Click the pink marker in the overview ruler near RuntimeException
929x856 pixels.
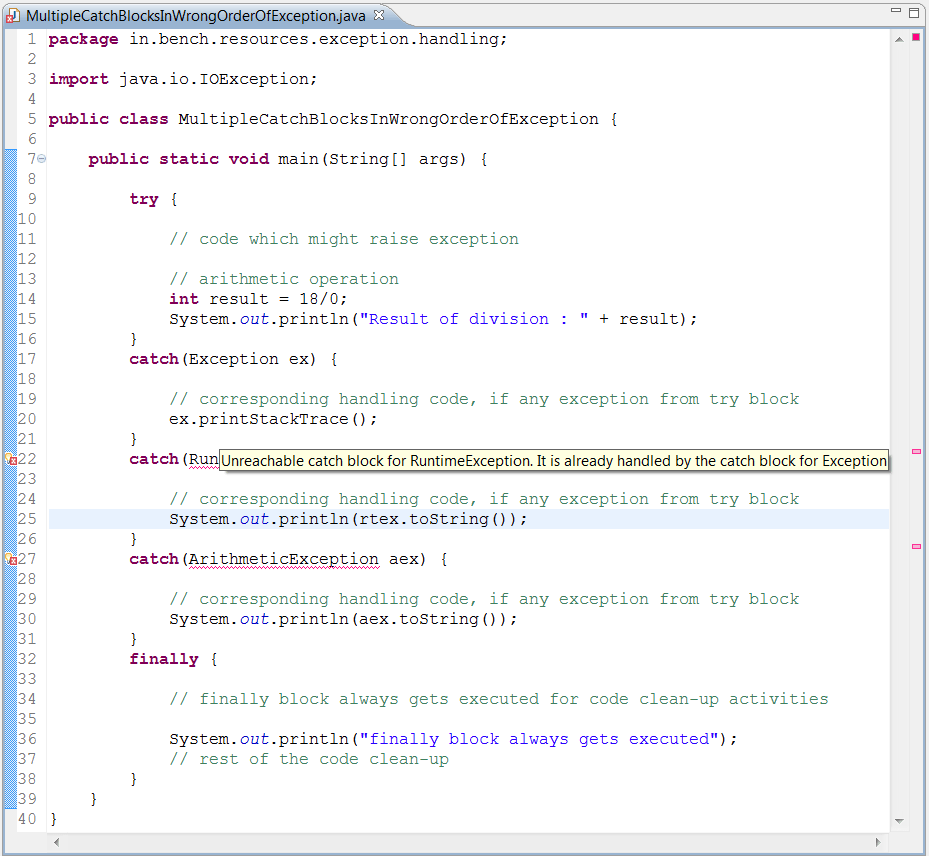(x=915, y=453)
